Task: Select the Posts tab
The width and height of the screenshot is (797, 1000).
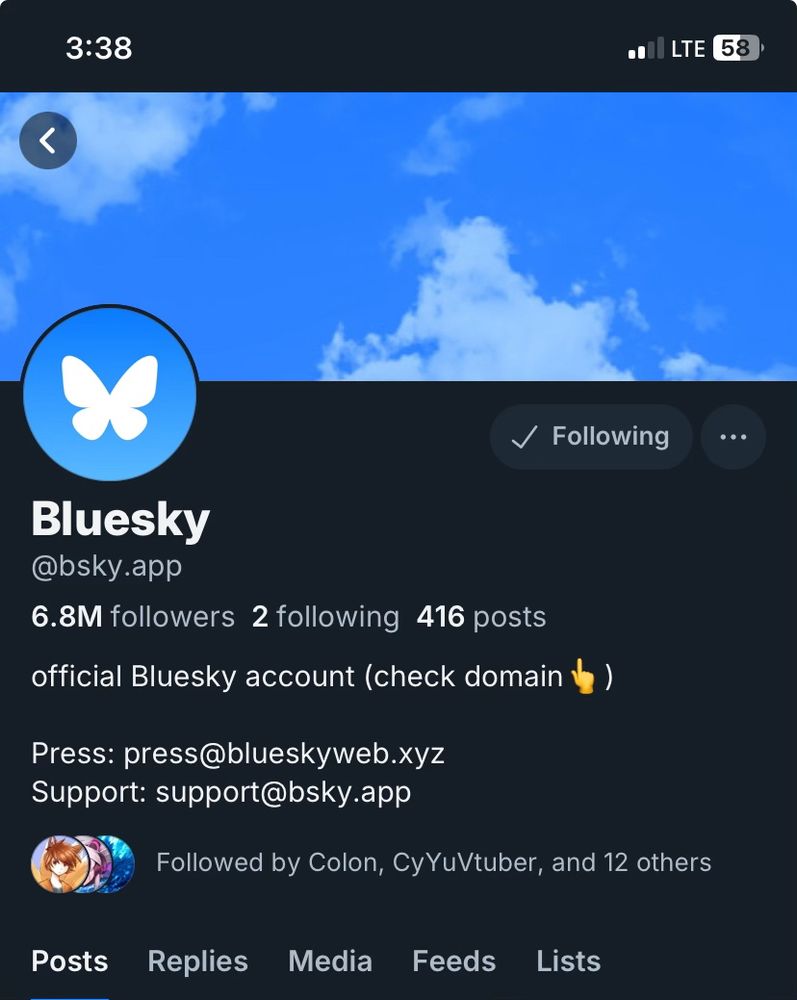Action: [69, 961]
